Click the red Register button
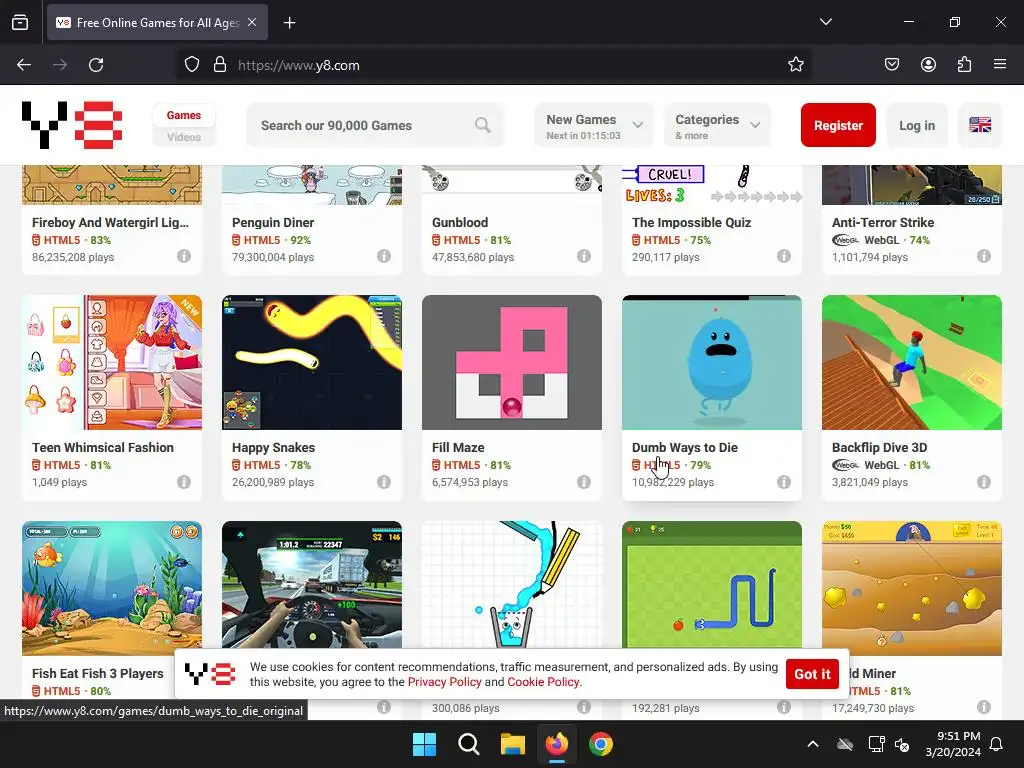 click(838, 125)
